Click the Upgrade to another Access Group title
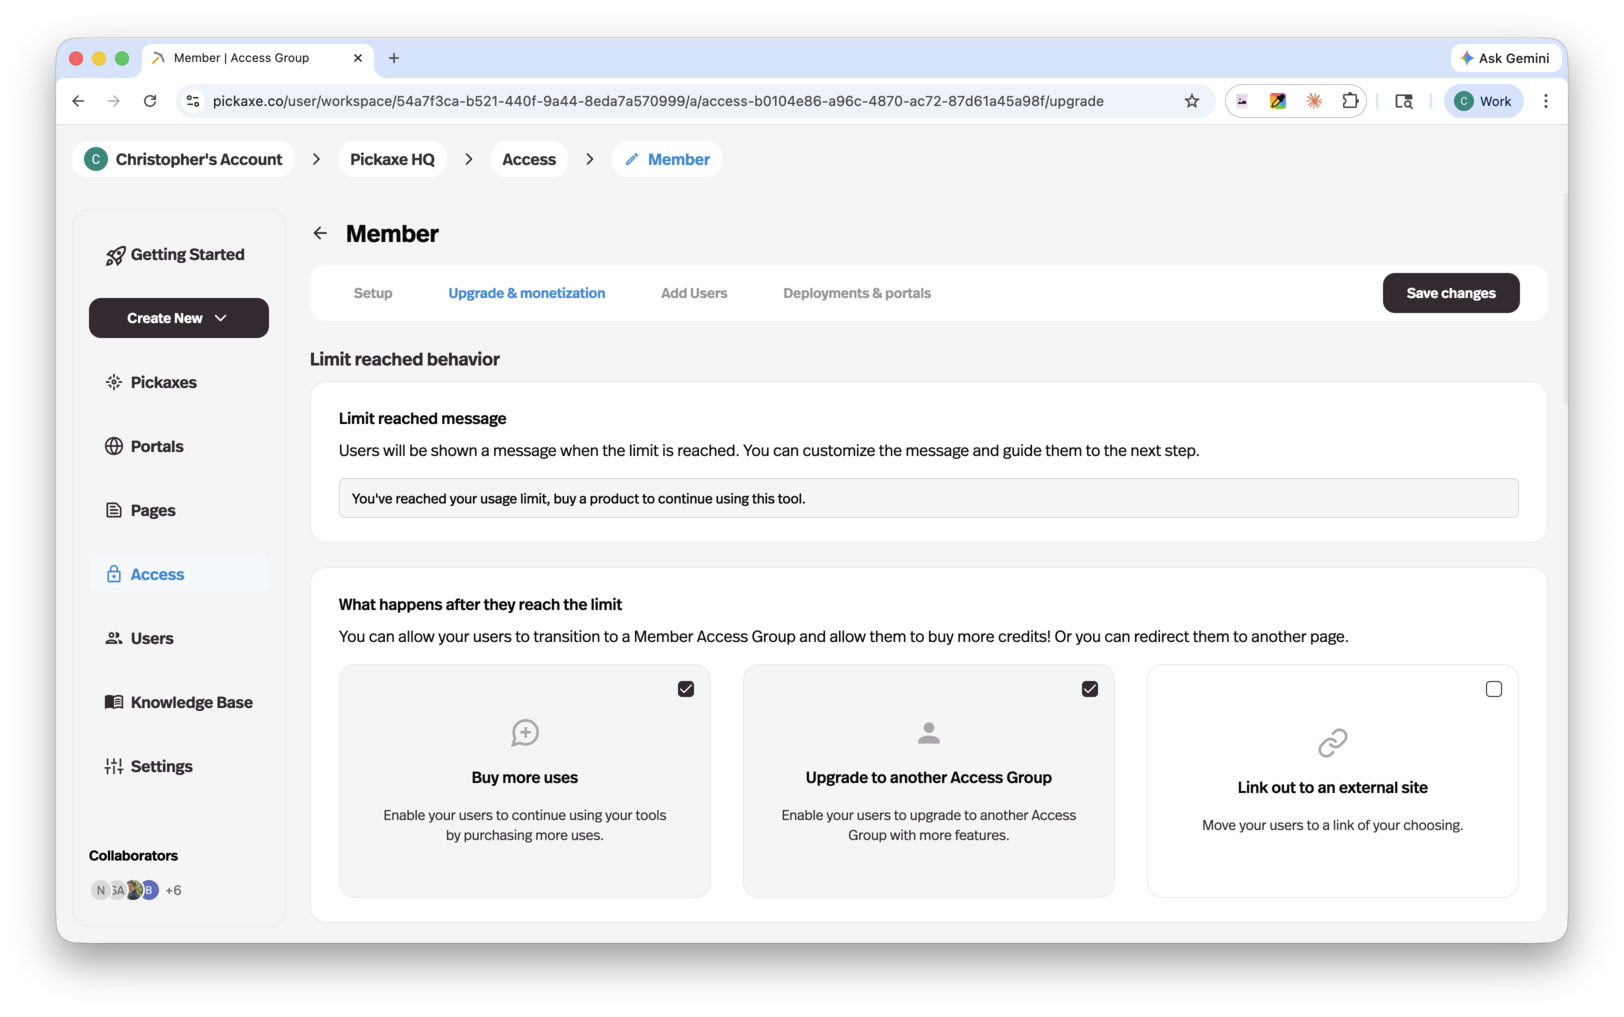 [929, 777]
